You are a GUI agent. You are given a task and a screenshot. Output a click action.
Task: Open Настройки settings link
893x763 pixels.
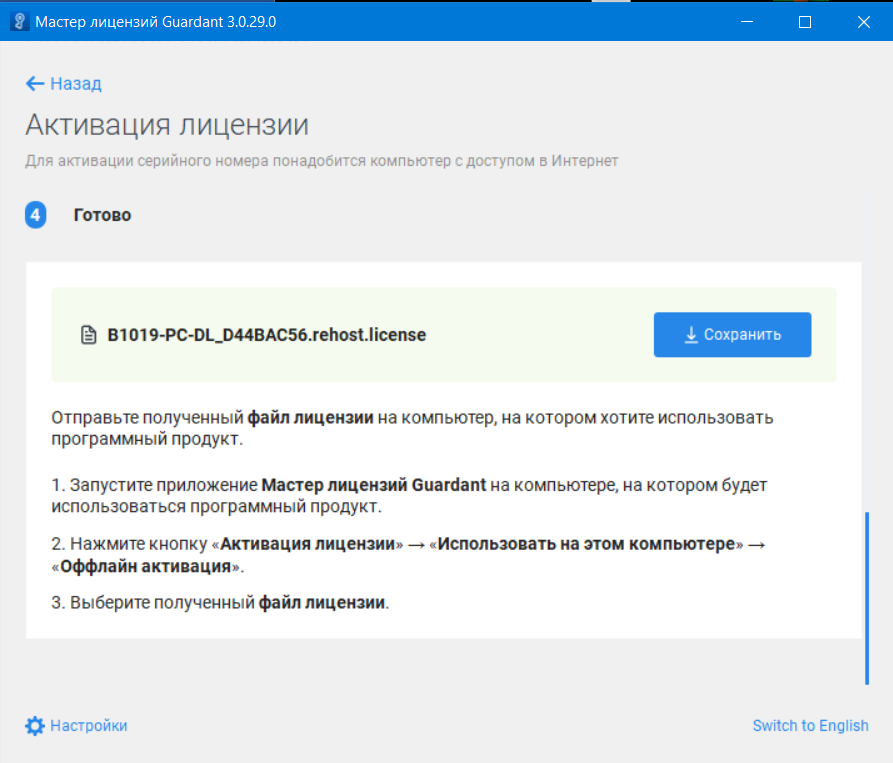pos(89,726)
